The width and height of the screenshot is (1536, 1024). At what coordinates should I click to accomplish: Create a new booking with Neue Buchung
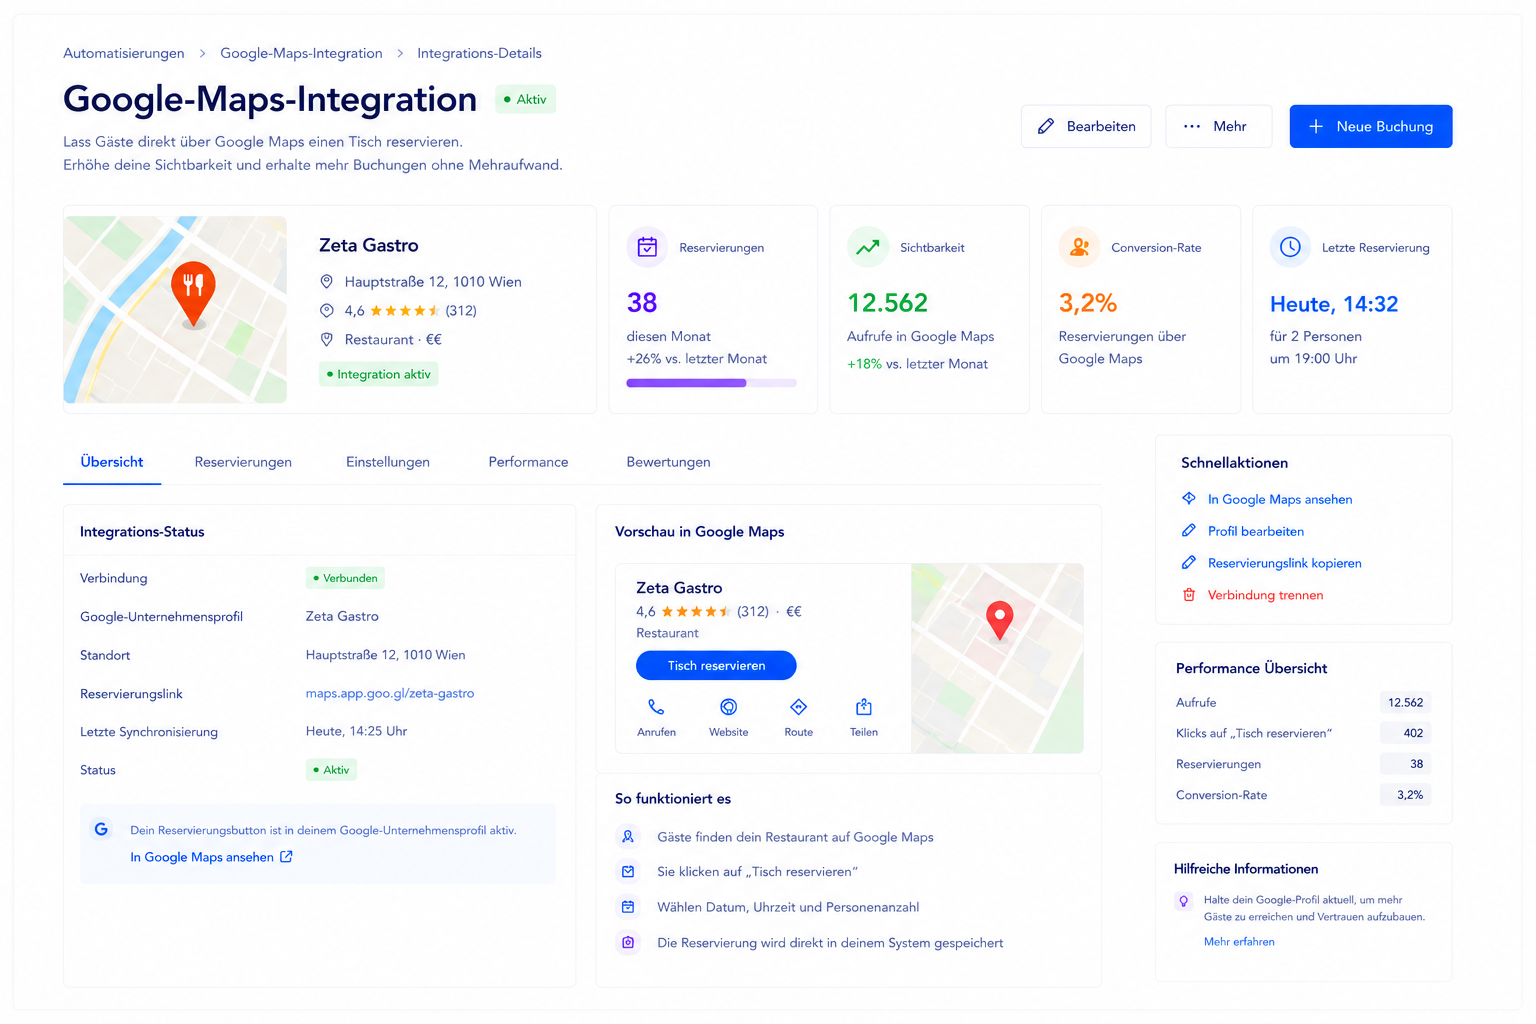point(1371,126)
